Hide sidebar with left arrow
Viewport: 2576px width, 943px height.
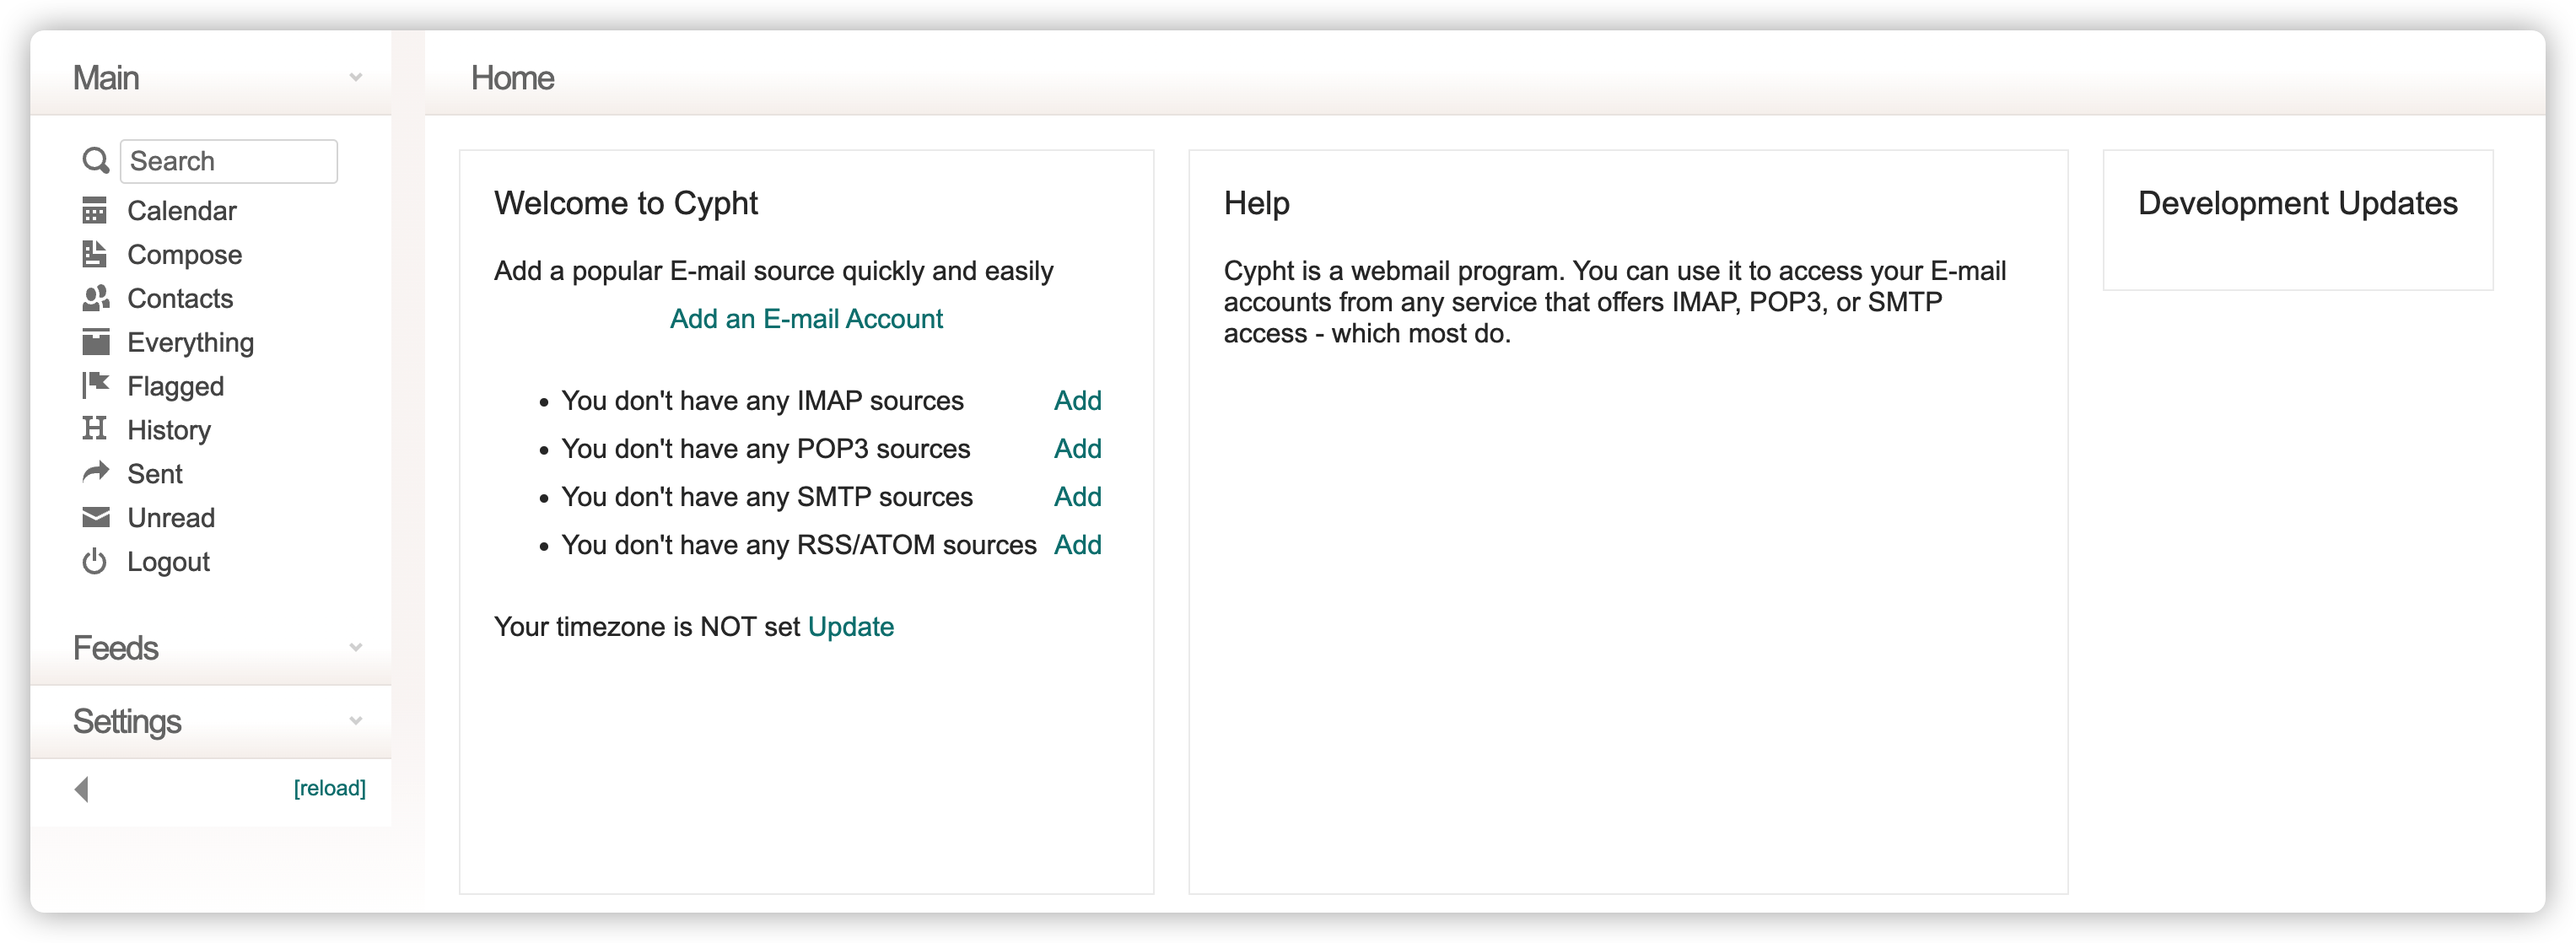[82, 789]
